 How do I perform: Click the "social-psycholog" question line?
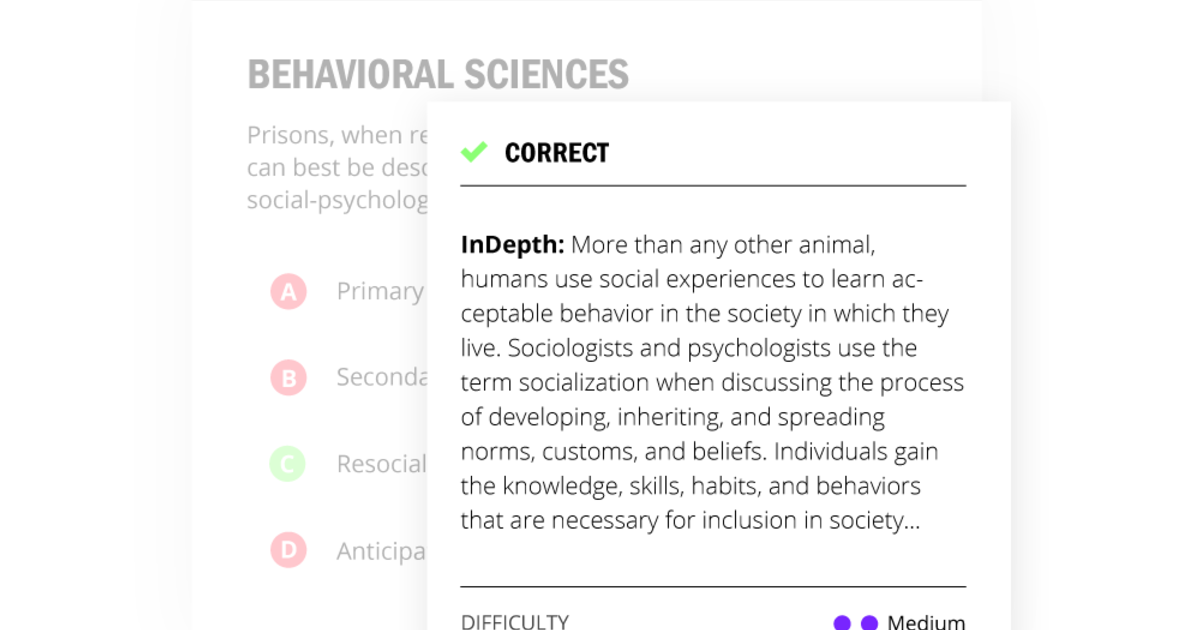337,200
